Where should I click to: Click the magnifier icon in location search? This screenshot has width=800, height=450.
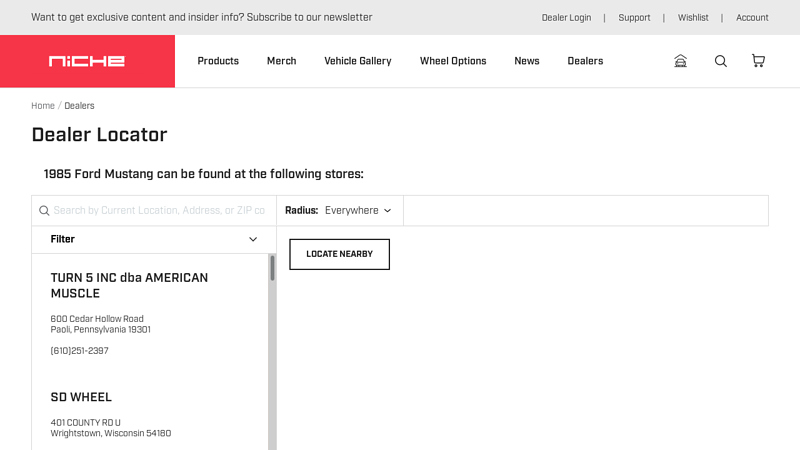coord(44,211)
